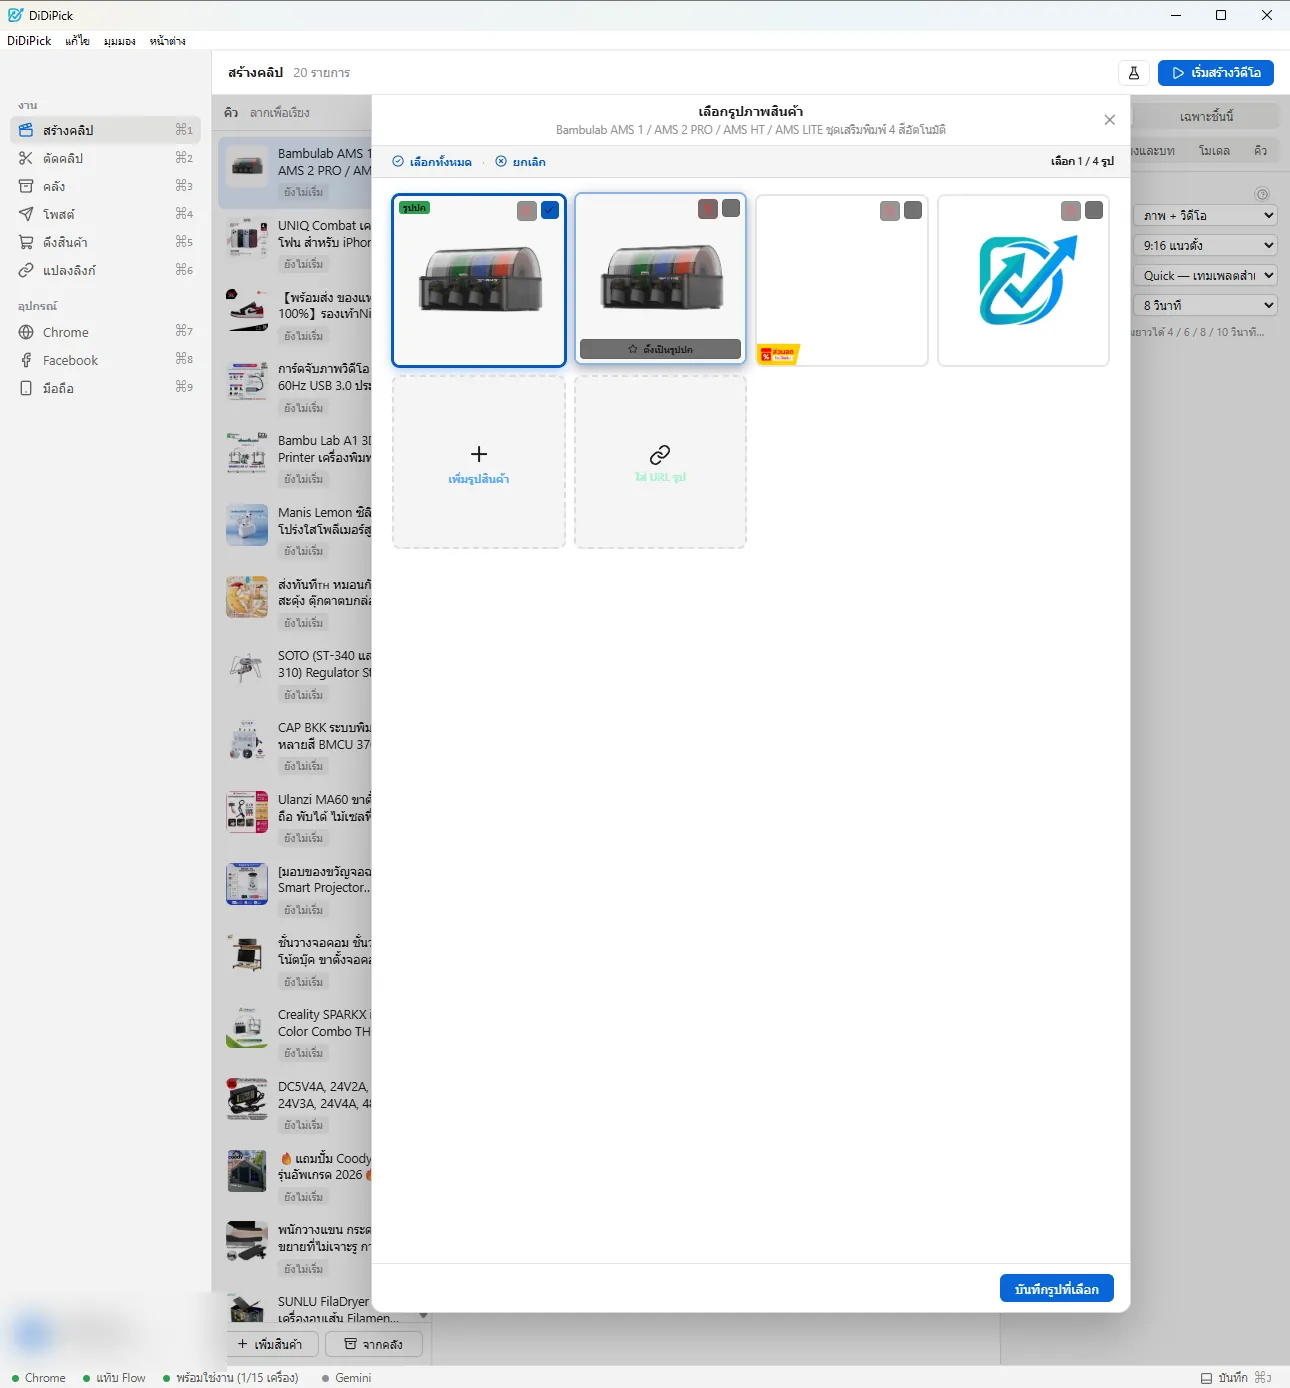The image size is (1290, 1388).
Task: Select the Chrome device entry
Action: [x=105, y=332]
